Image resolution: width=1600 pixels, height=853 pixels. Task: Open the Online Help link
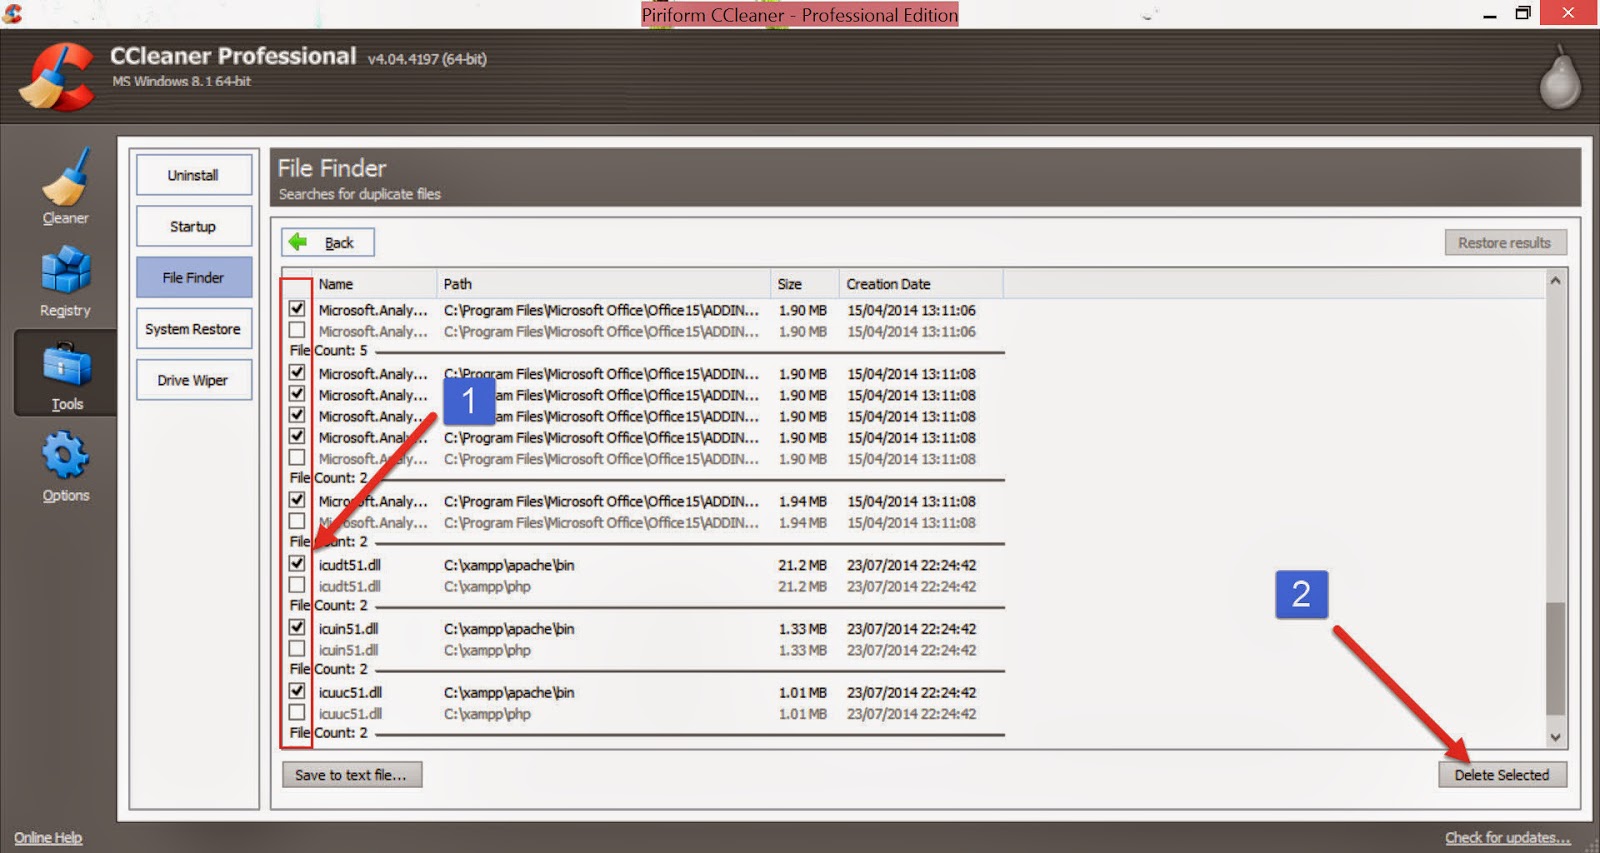[x=48, y=838]
